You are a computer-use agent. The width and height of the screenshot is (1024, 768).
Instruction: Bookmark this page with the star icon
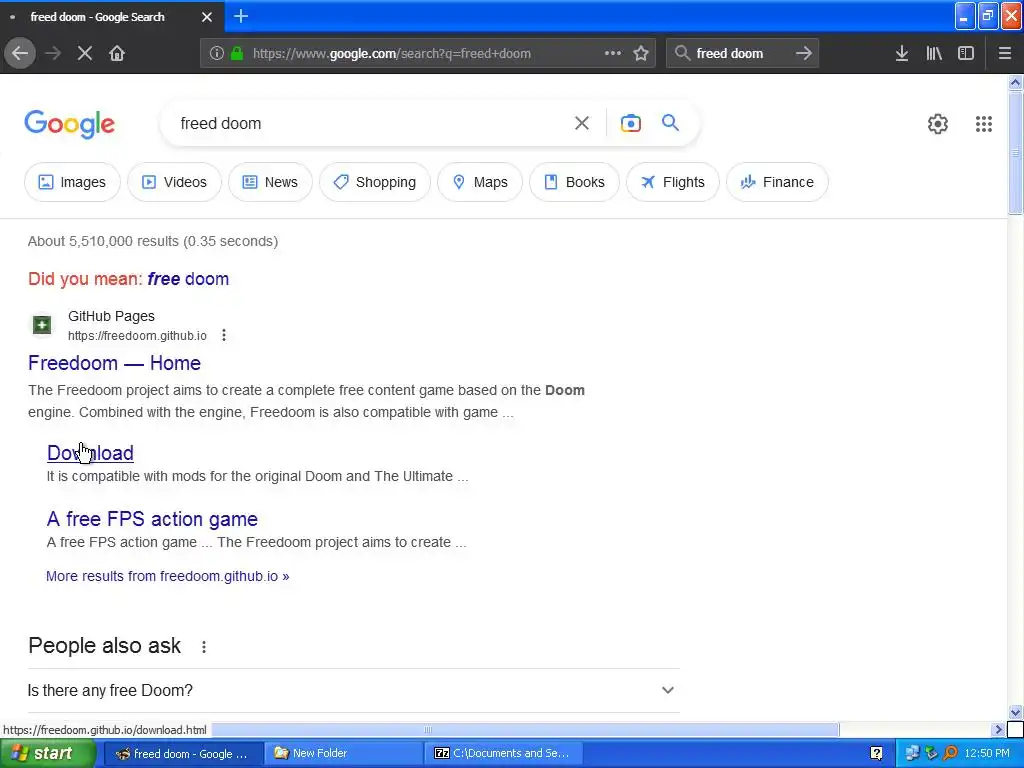coord(641,53)
